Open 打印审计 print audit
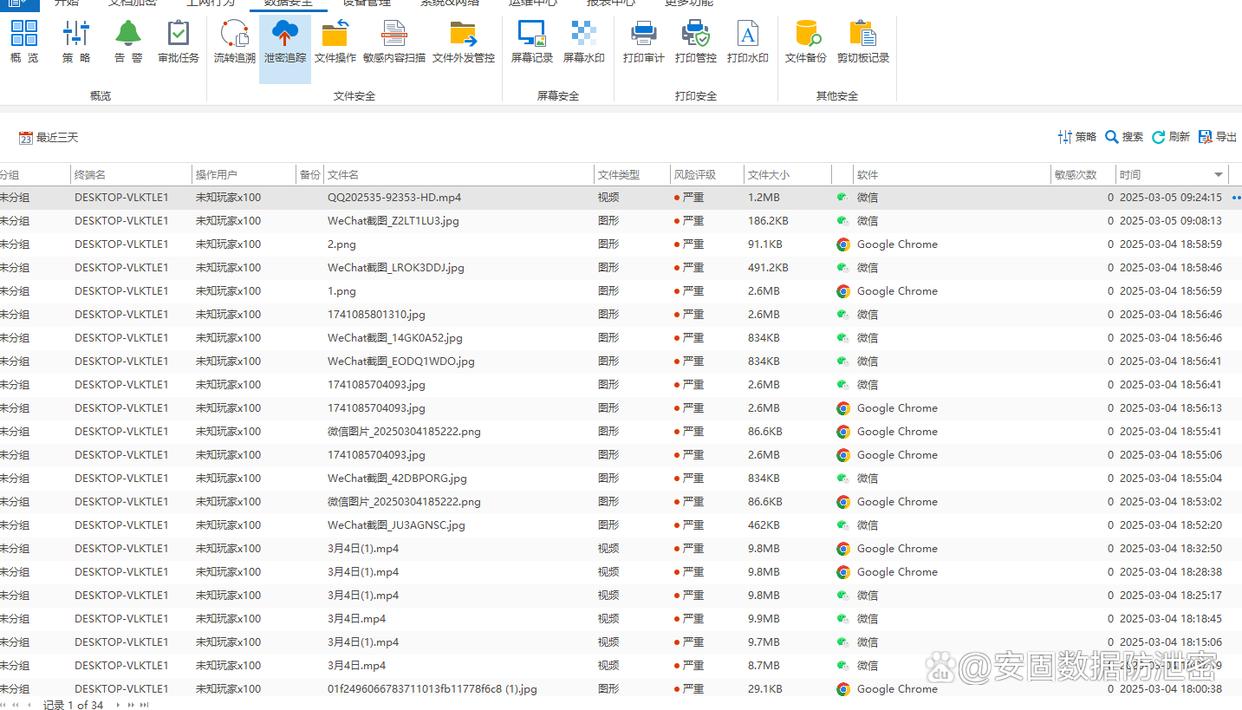The height and width of the screenshot is (710, 1242). coord(643,42)
